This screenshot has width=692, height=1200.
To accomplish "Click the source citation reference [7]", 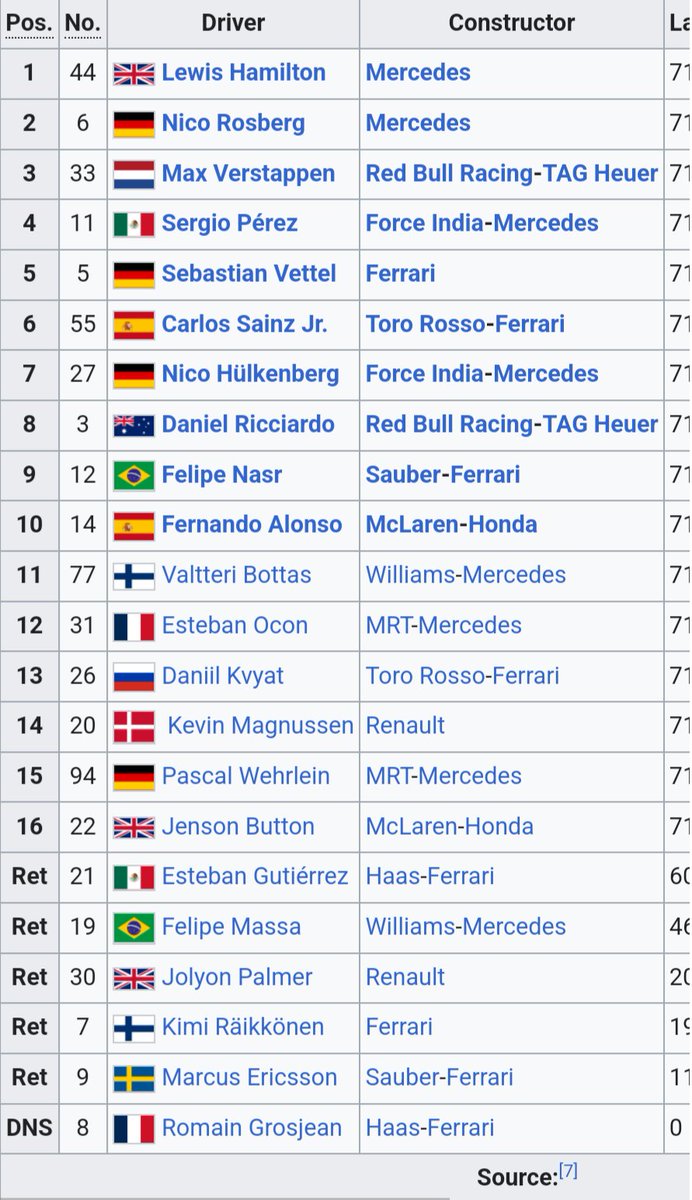I will (569, 1171).
